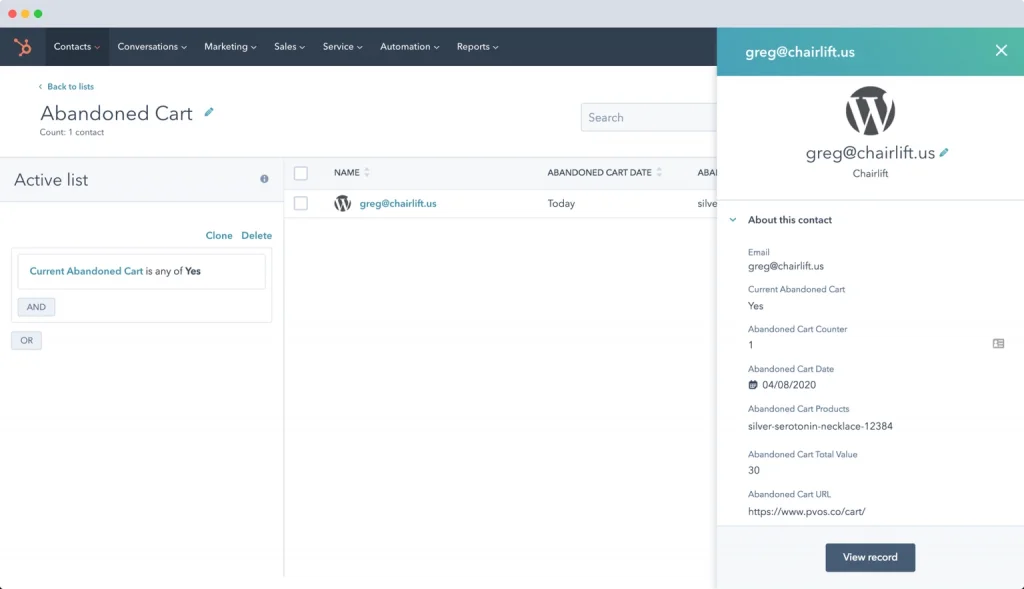Click the info icon beside Active list
Screen dimensions: 1024x589
pos(264,179)
